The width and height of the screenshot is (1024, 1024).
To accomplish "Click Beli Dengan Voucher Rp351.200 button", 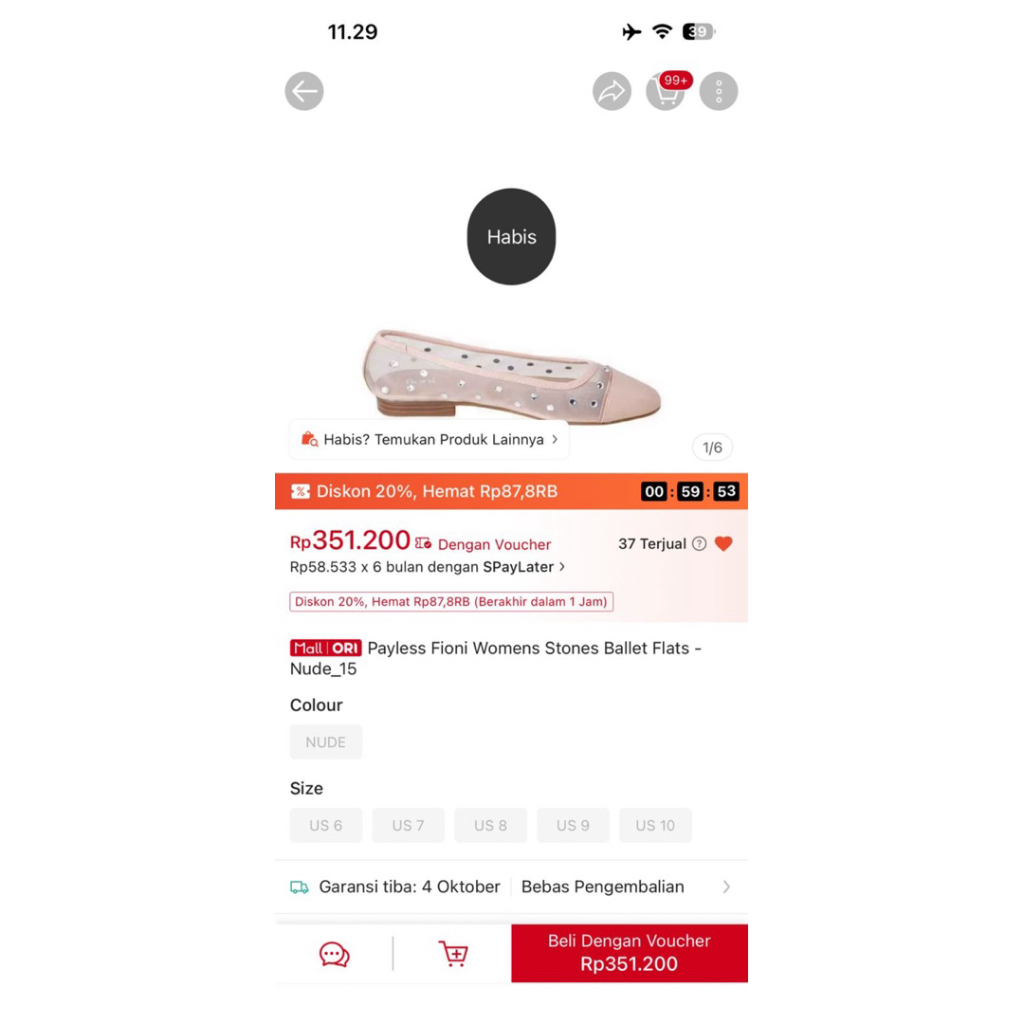I will coord(630,953).
